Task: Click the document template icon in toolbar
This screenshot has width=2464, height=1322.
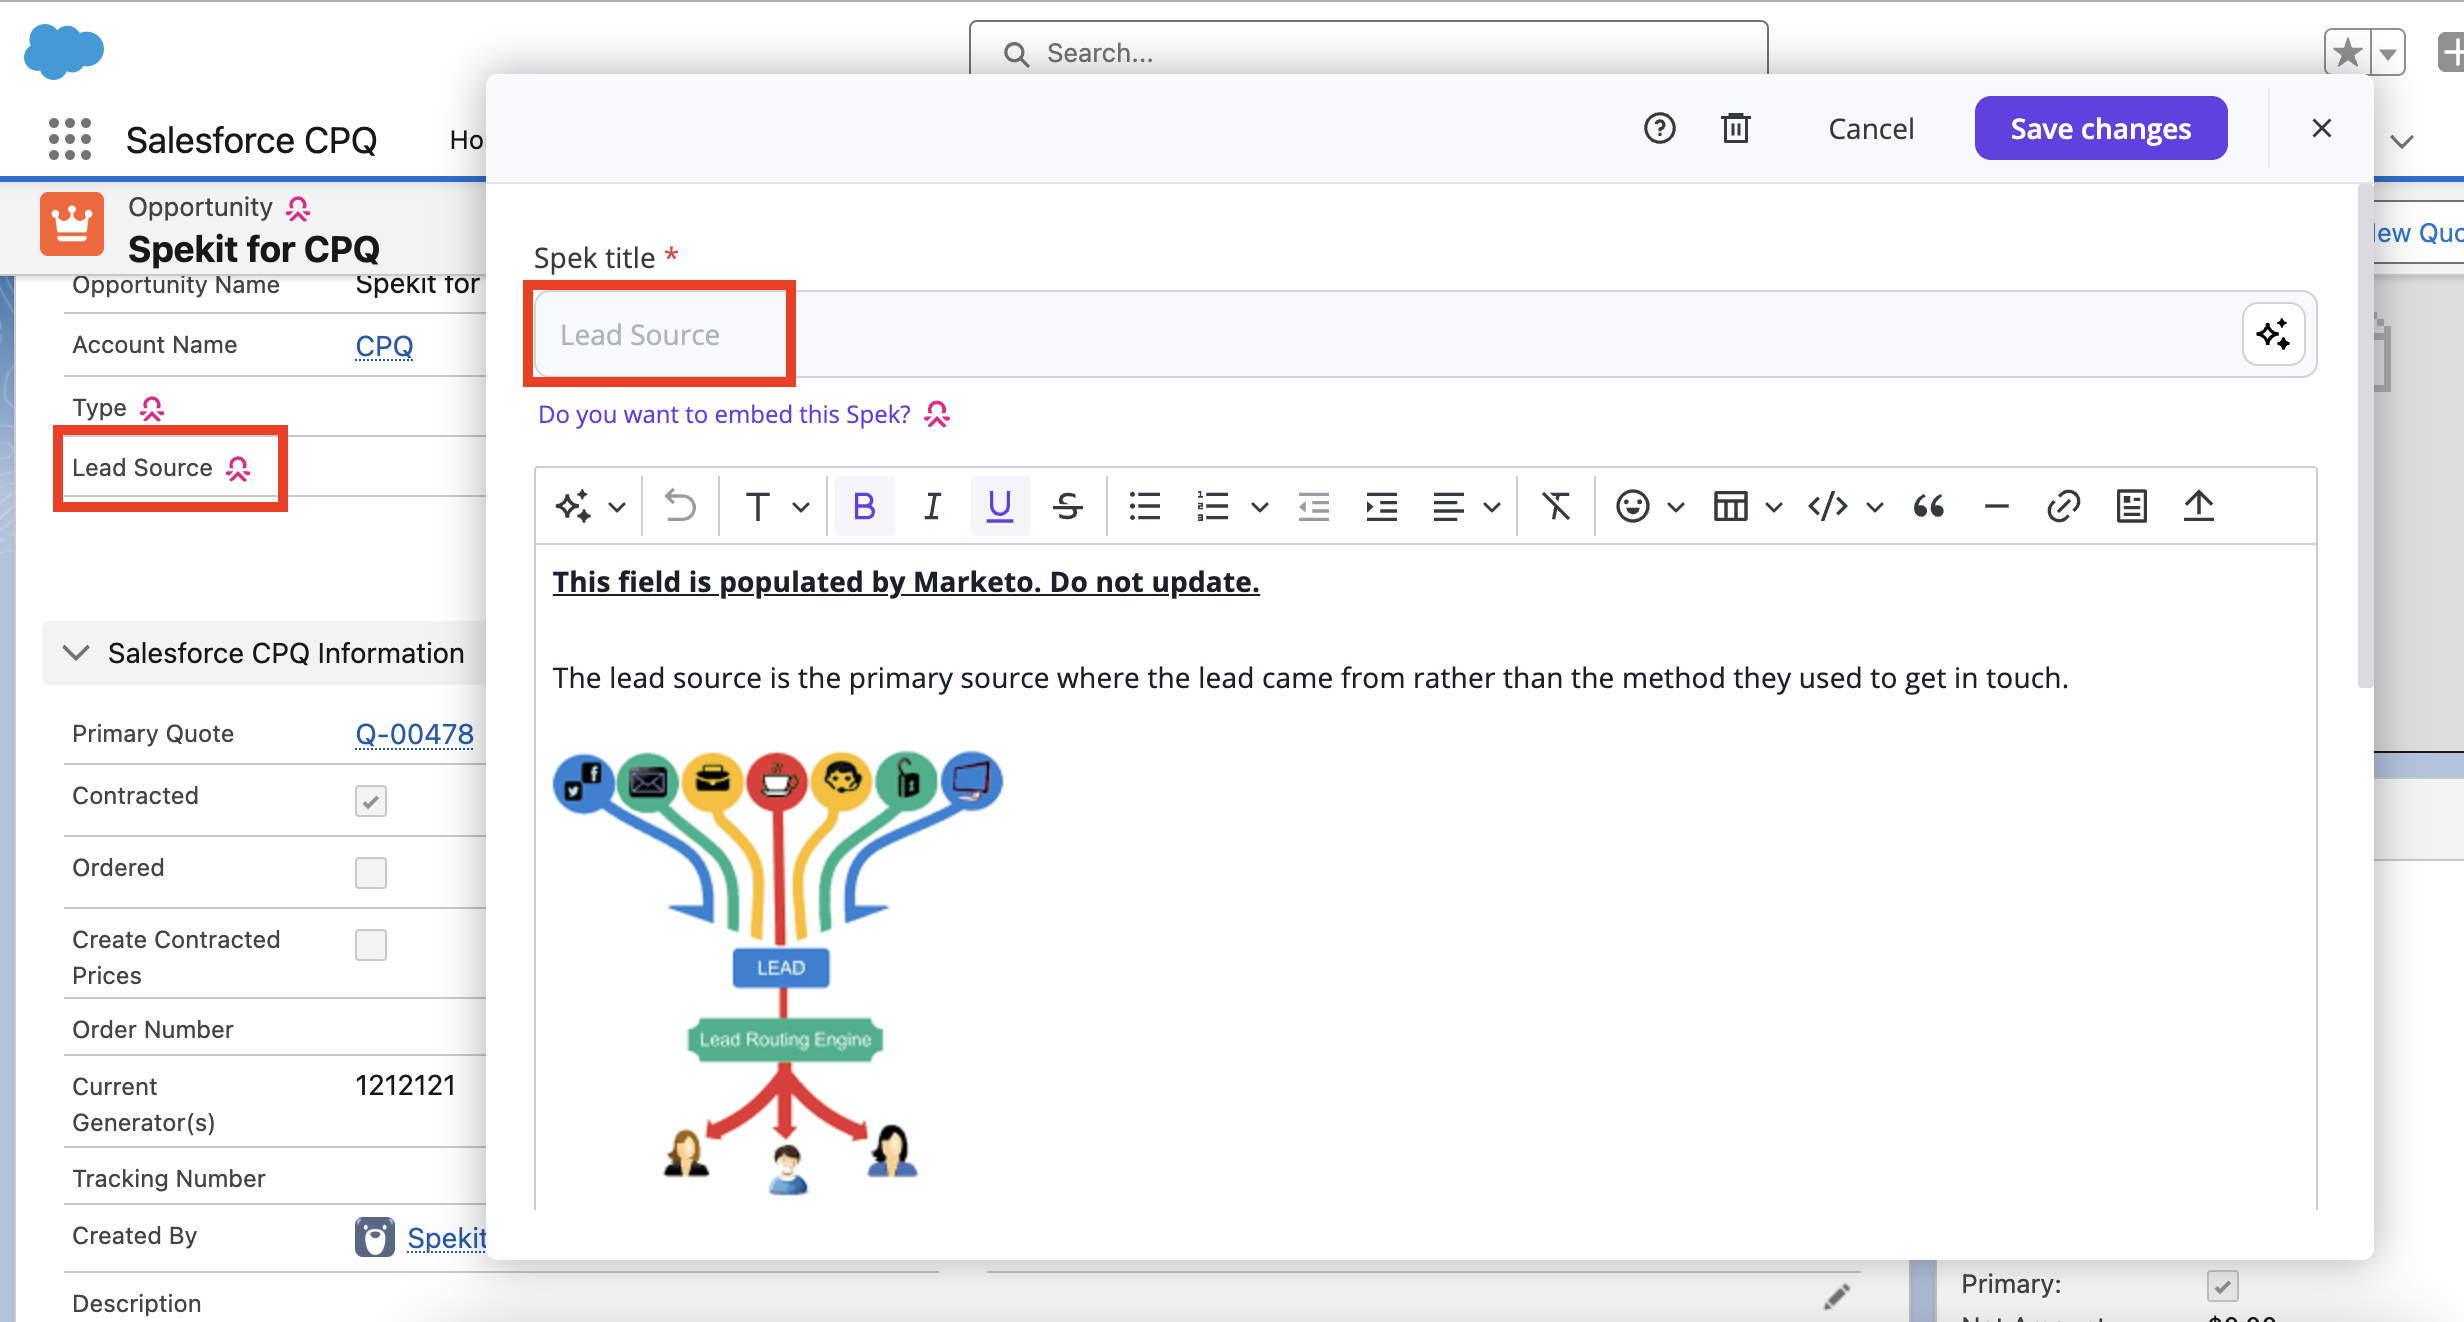Action: click(2132, 506)
